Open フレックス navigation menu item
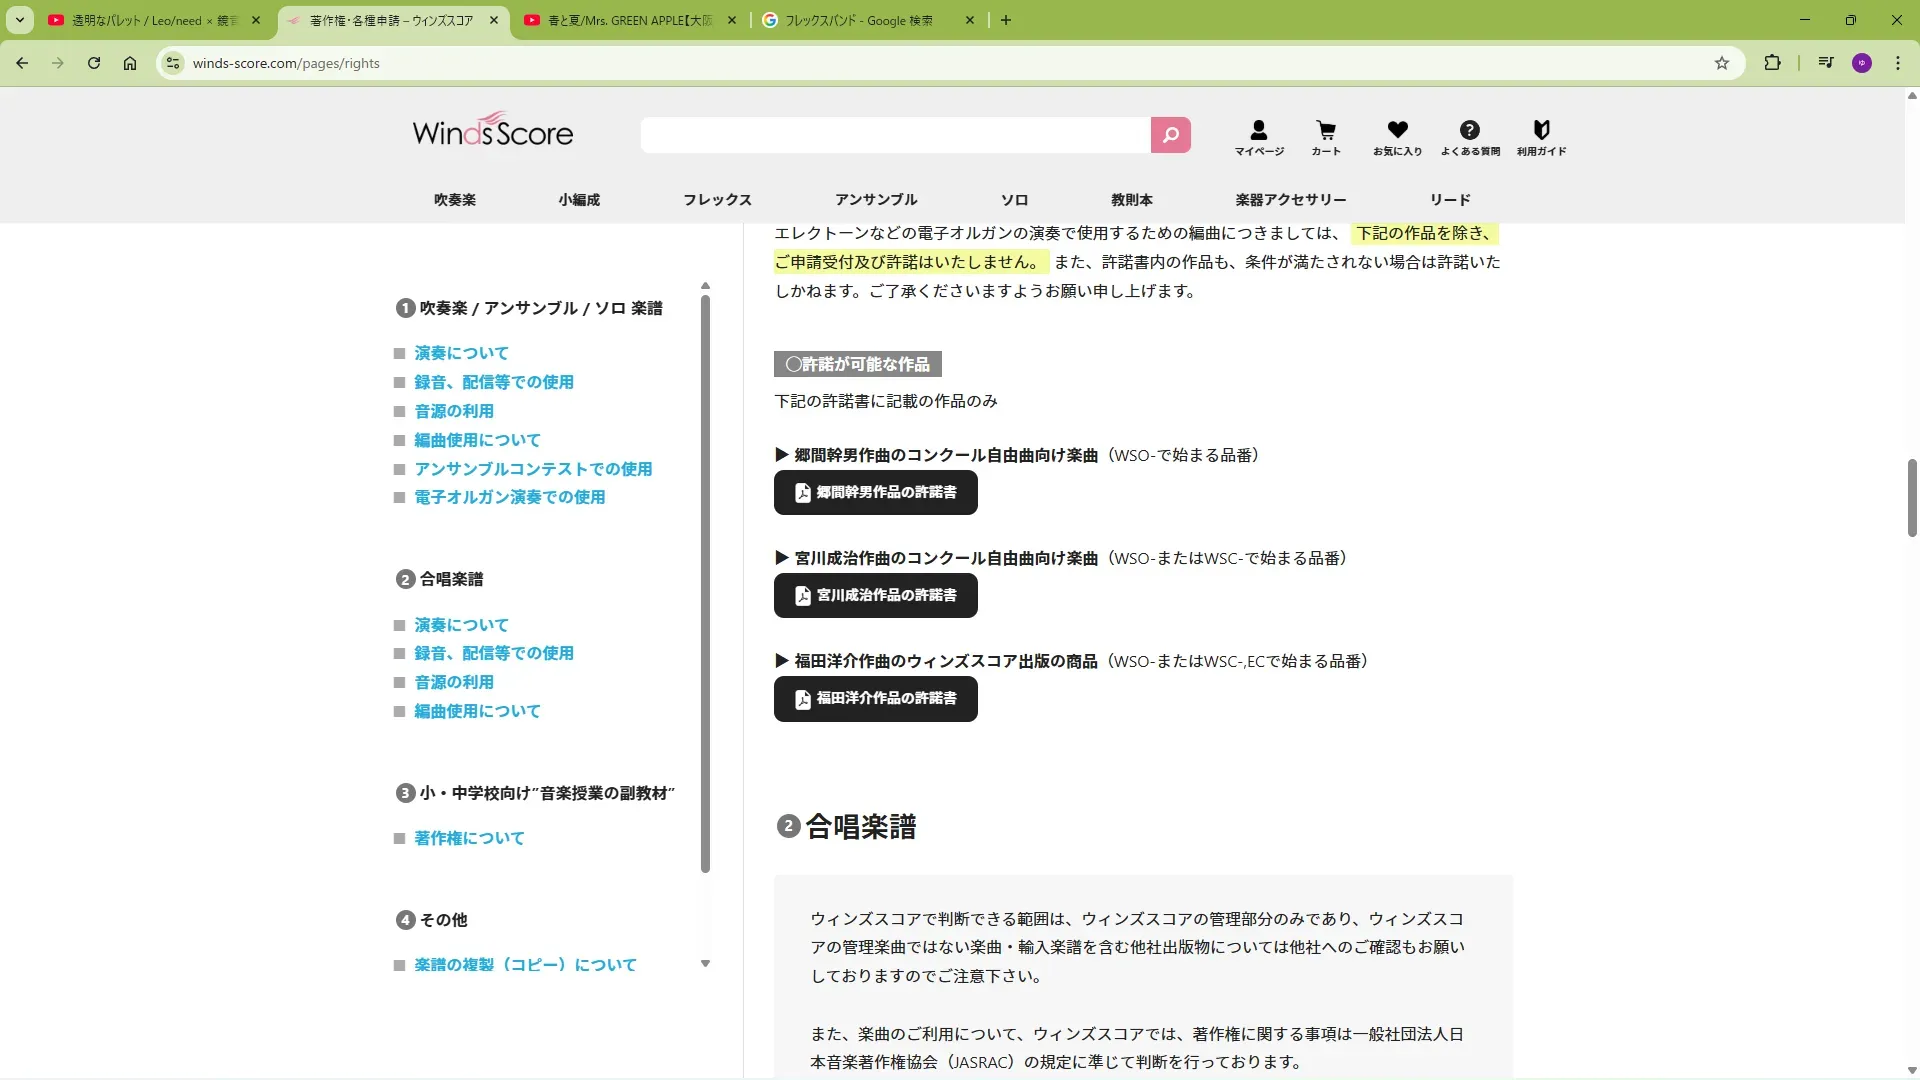The height and width of the screenshot is (1080, 1920). click(x=717, y=200)
